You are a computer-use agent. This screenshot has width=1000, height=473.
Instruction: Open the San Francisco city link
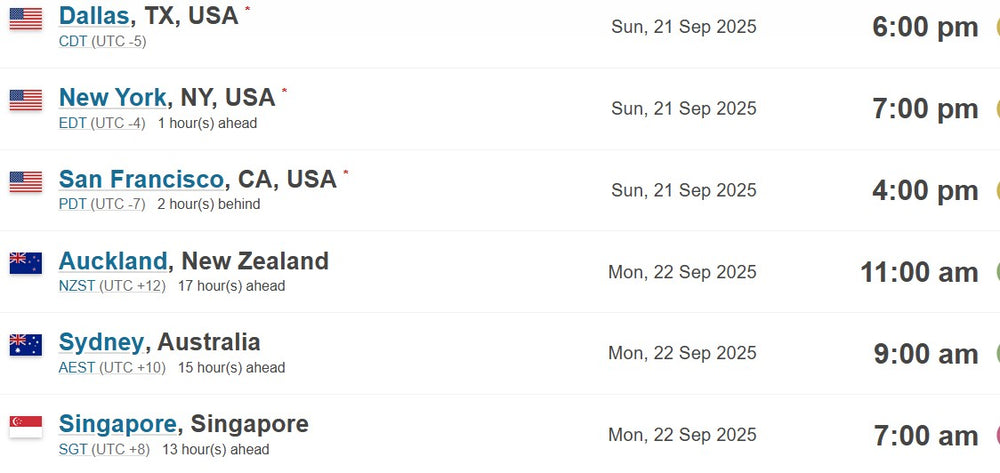click(142, 179)
